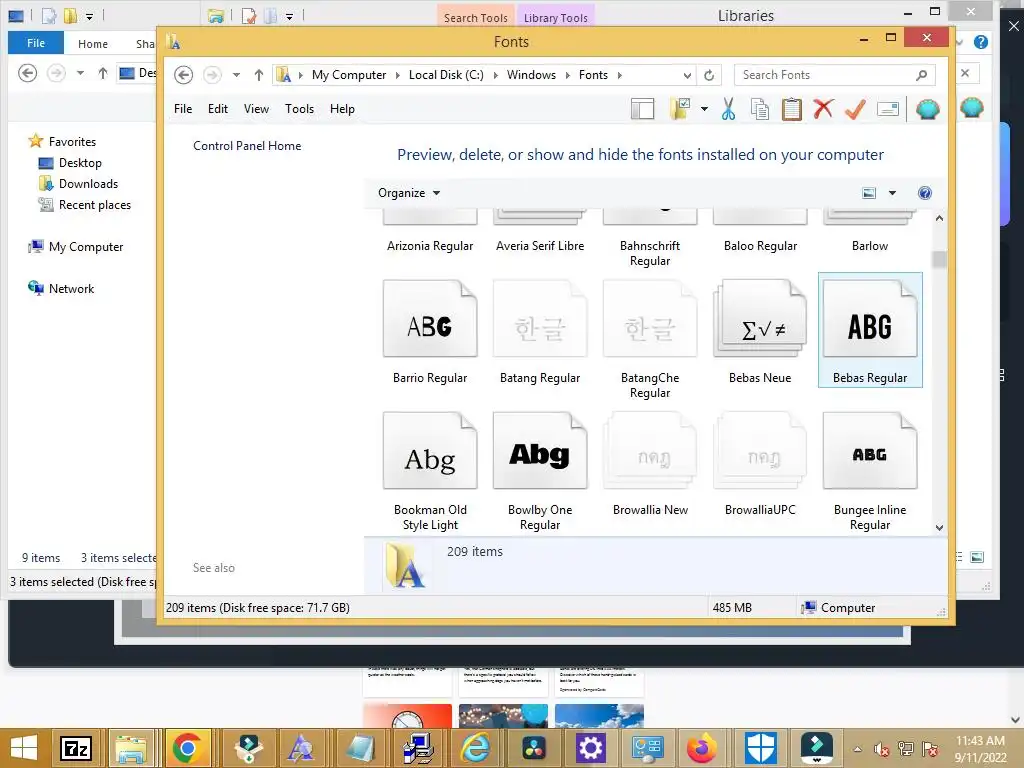Screen dimensions: 1024x768
Task: Click the volume muted tray icon
Action: point(882,748)
